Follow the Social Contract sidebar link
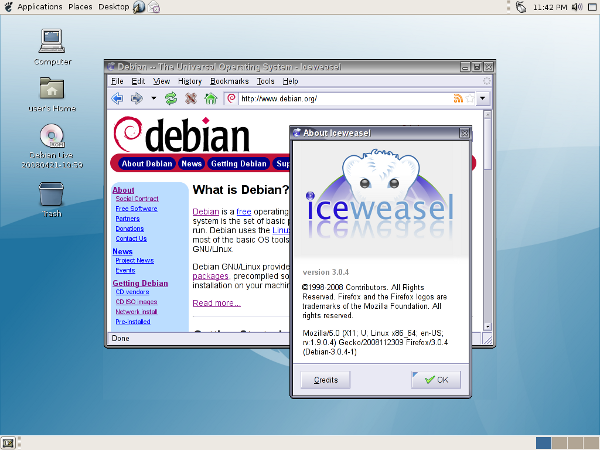The image size is (600, 450). point(136,199)
